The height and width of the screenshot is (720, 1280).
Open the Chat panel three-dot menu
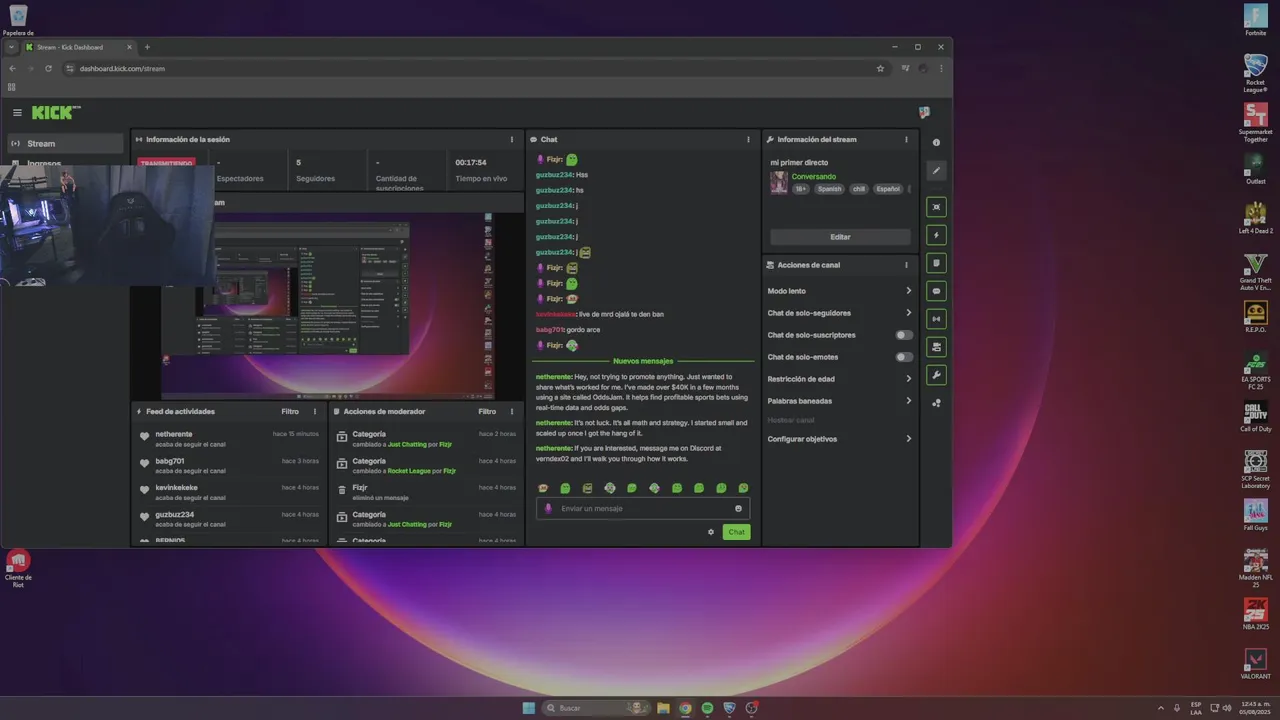(x=748, y=140)
